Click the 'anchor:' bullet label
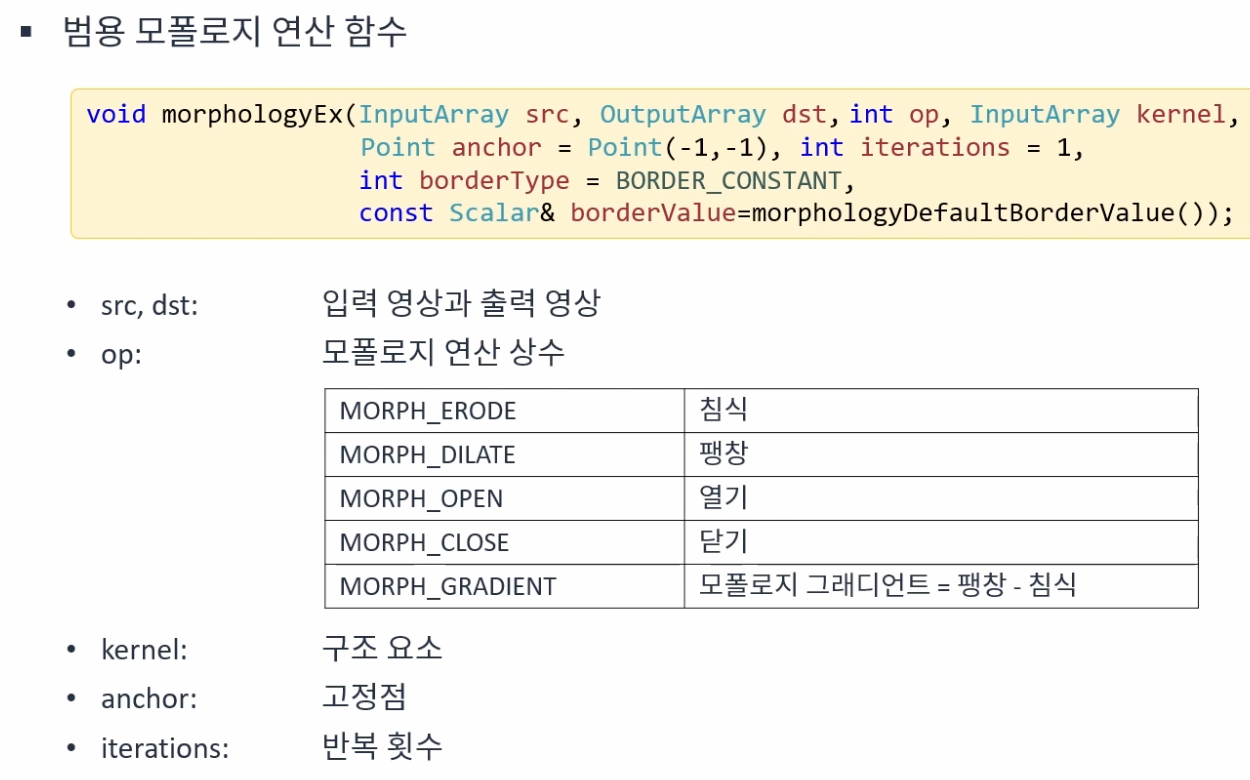Image resolution: width=1250 pixels, height=780 pixels. click(x=149, y=699)
